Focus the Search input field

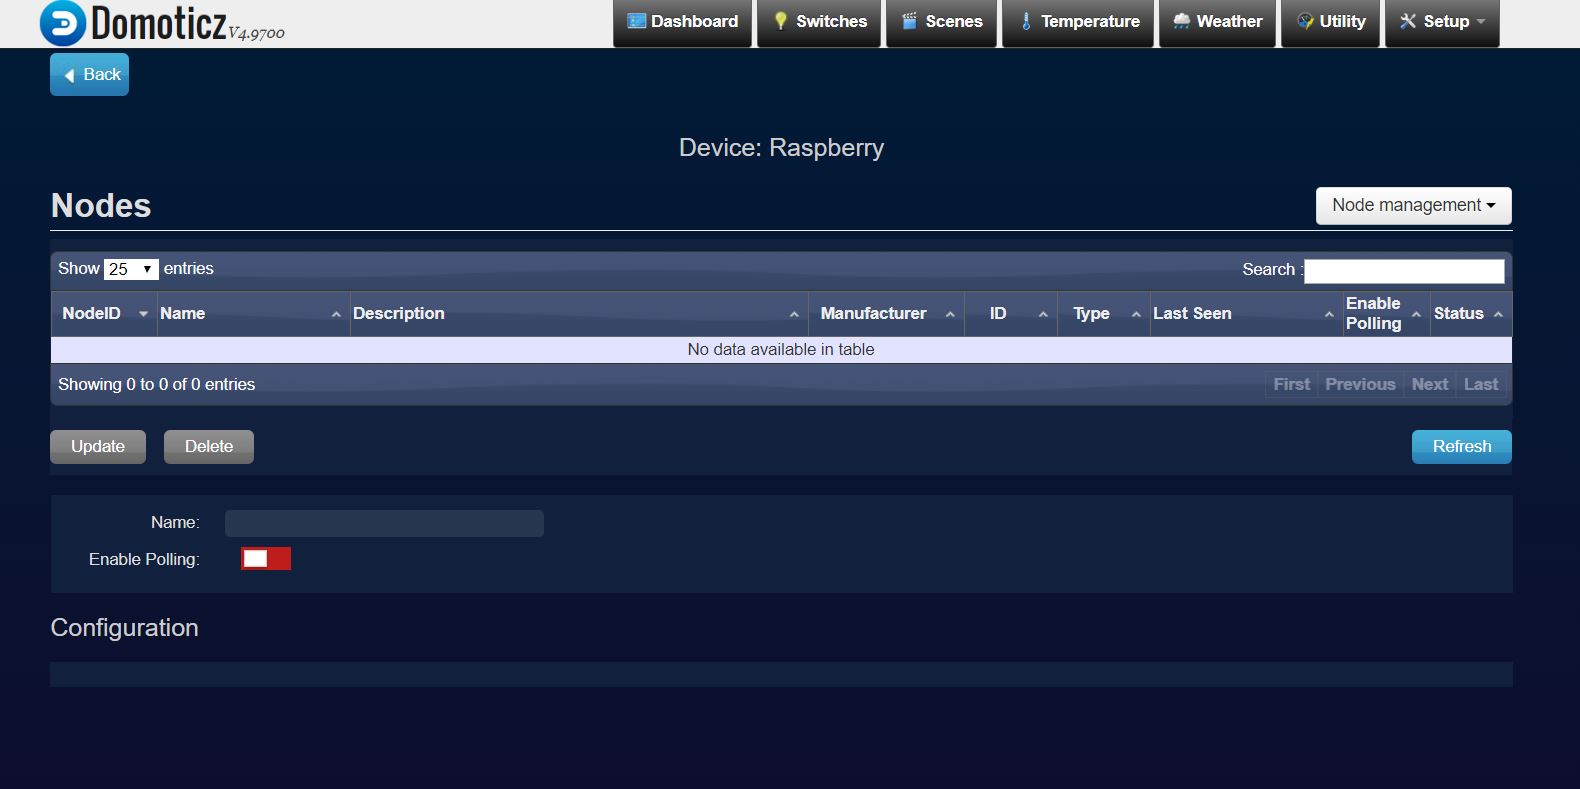[x=1404, y=271]
